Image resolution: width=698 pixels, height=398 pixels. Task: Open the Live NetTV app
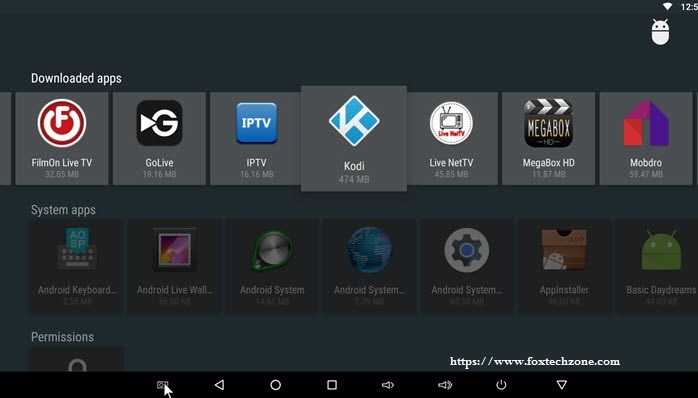452,138
